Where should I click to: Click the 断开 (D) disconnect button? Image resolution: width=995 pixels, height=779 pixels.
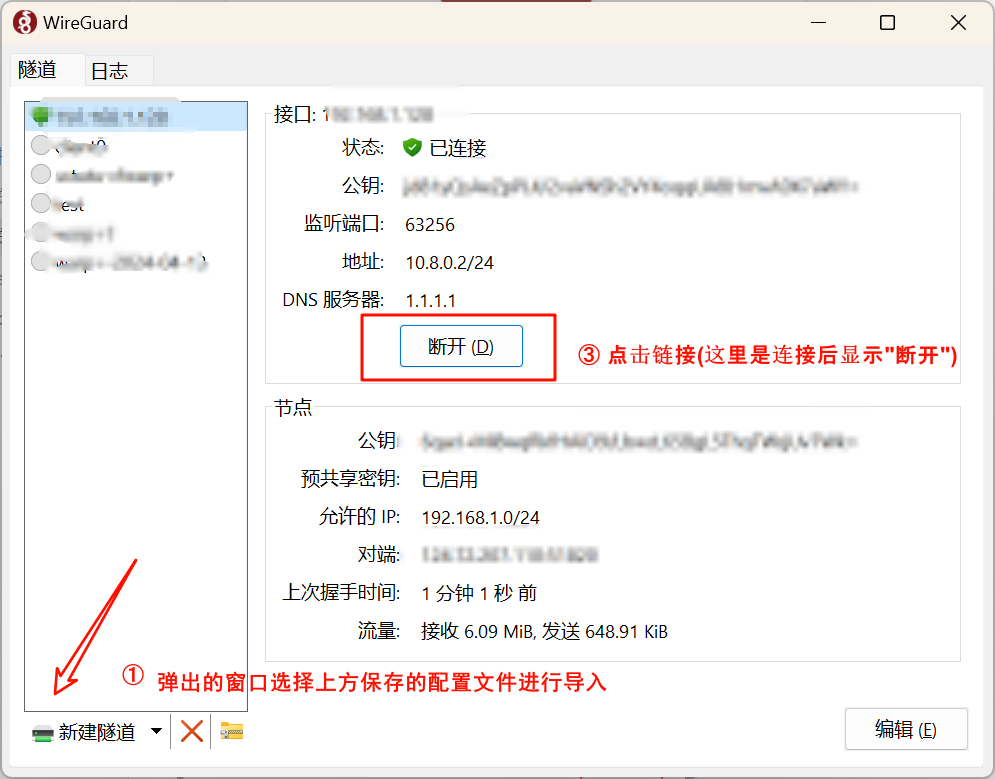(x=461, y=346)
